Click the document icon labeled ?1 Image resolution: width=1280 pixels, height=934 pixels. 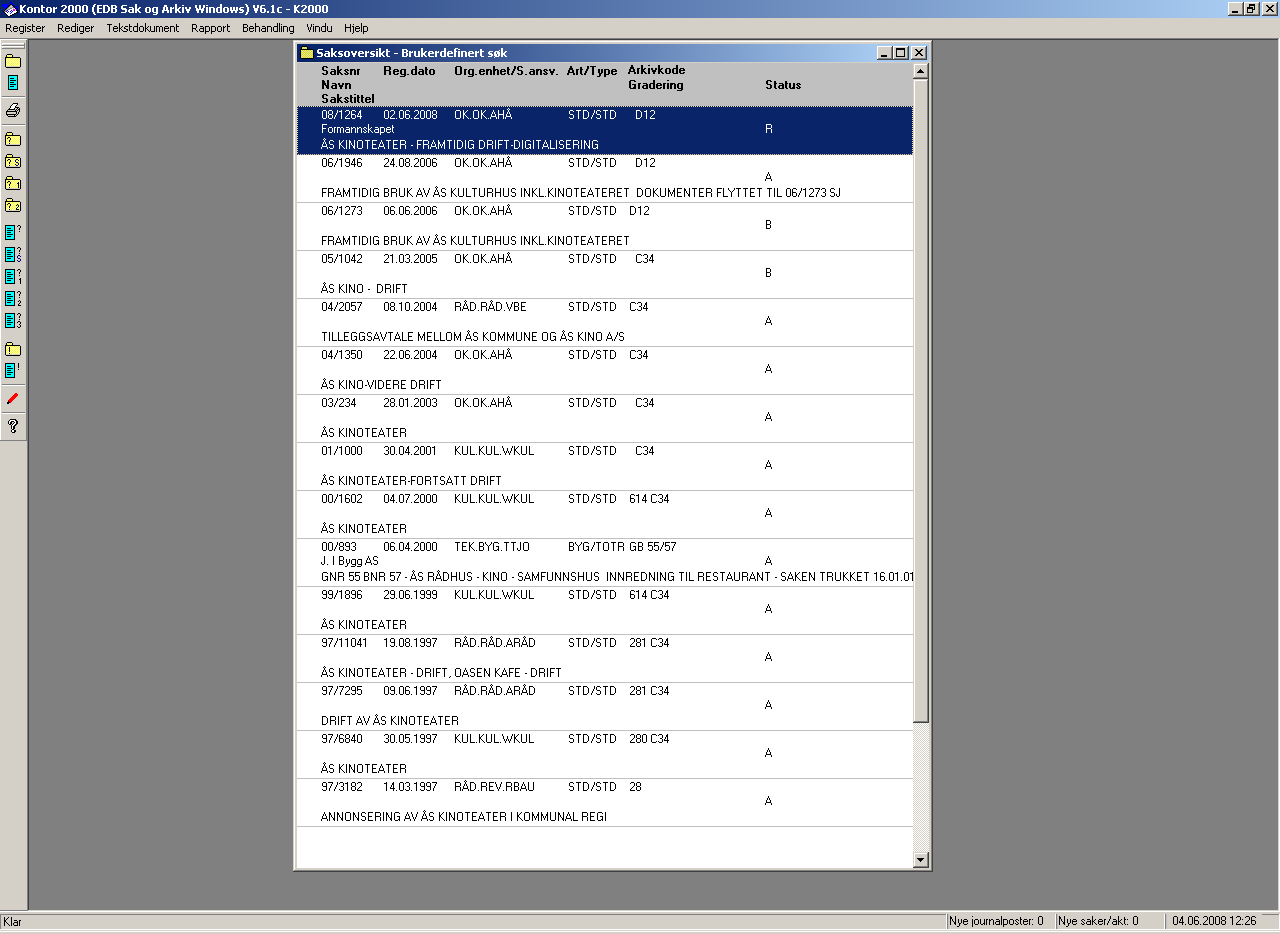tap(13, 277)
